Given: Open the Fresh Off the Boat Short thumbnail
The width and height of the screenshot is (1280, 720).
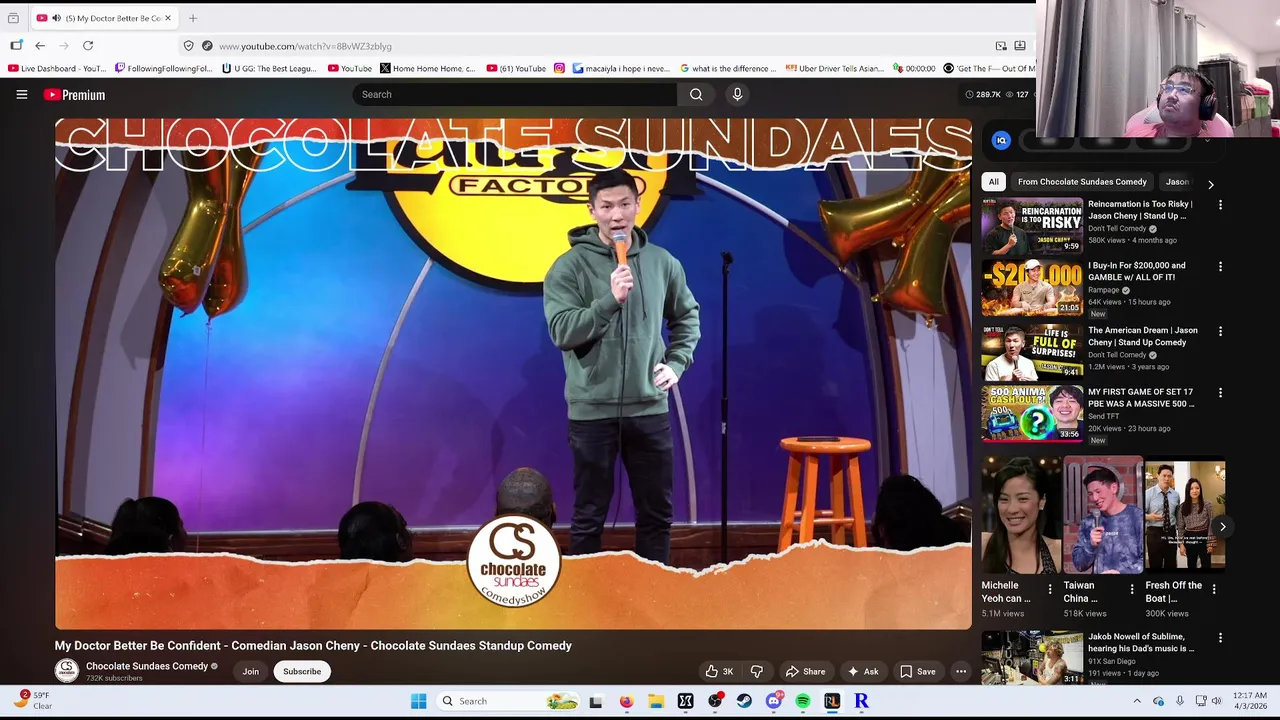Looking at the screenshot, I should [x=1185, y=516].
